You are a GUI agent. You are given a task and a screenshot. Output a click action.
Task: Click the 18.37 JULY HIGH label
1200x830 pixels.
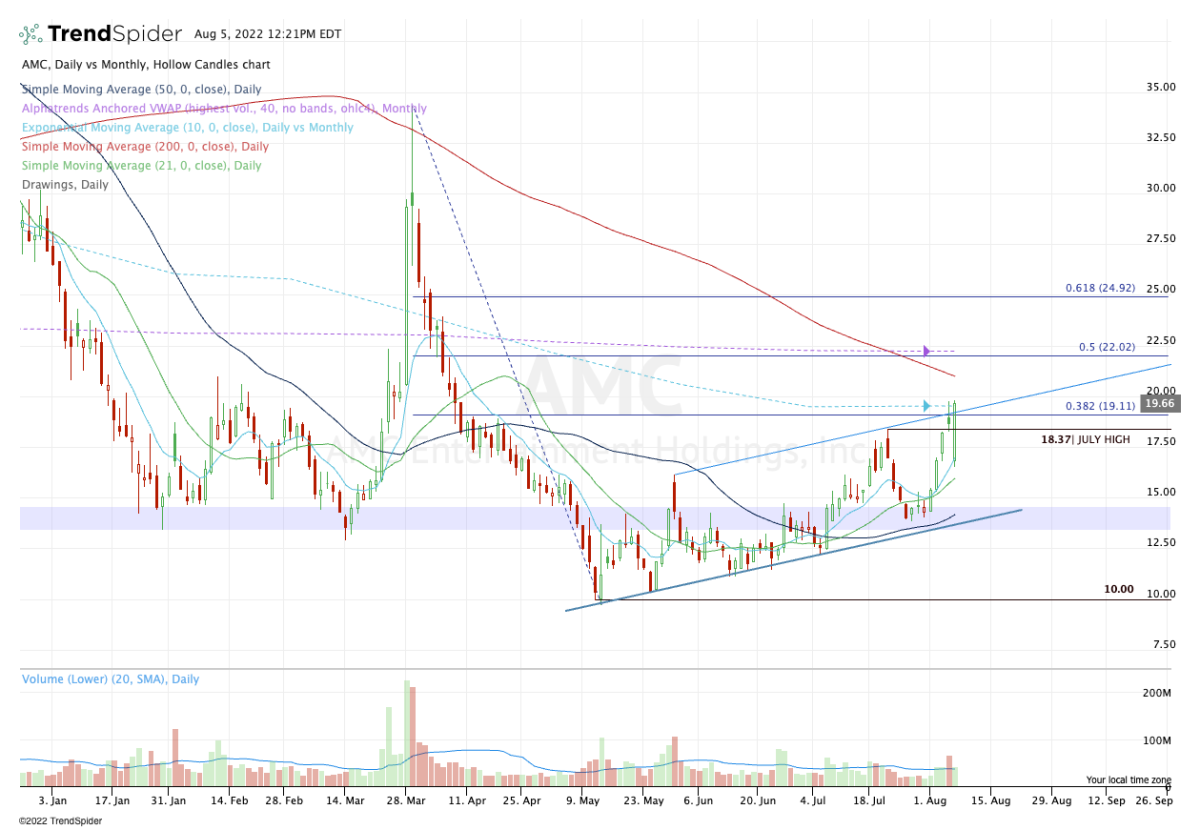click(1084, 439)
